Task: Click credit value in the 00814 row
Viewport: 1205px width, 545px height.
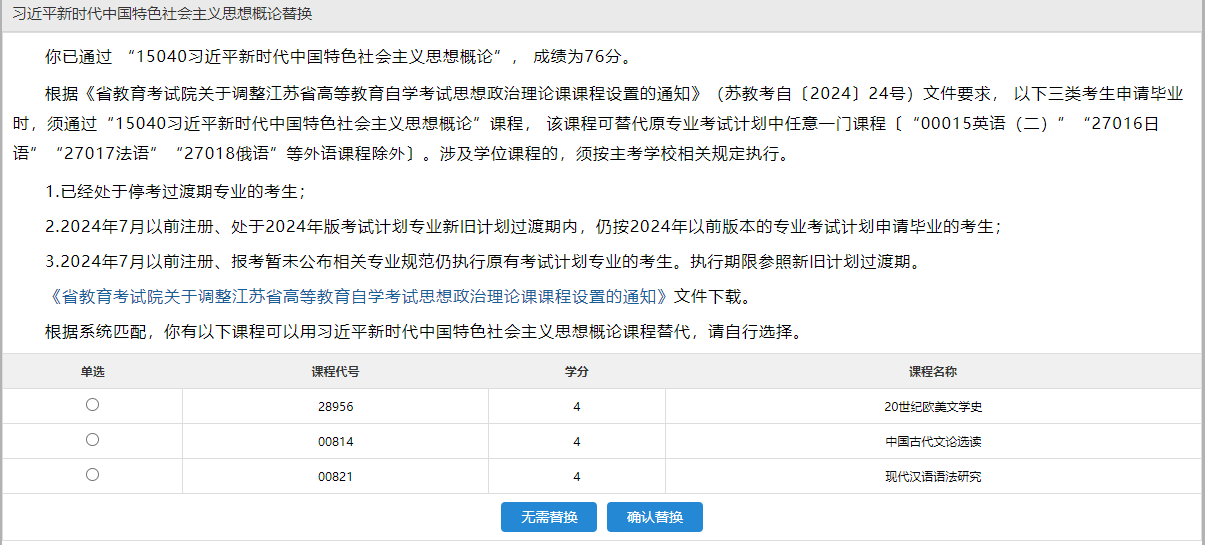Action: (577, 442)
